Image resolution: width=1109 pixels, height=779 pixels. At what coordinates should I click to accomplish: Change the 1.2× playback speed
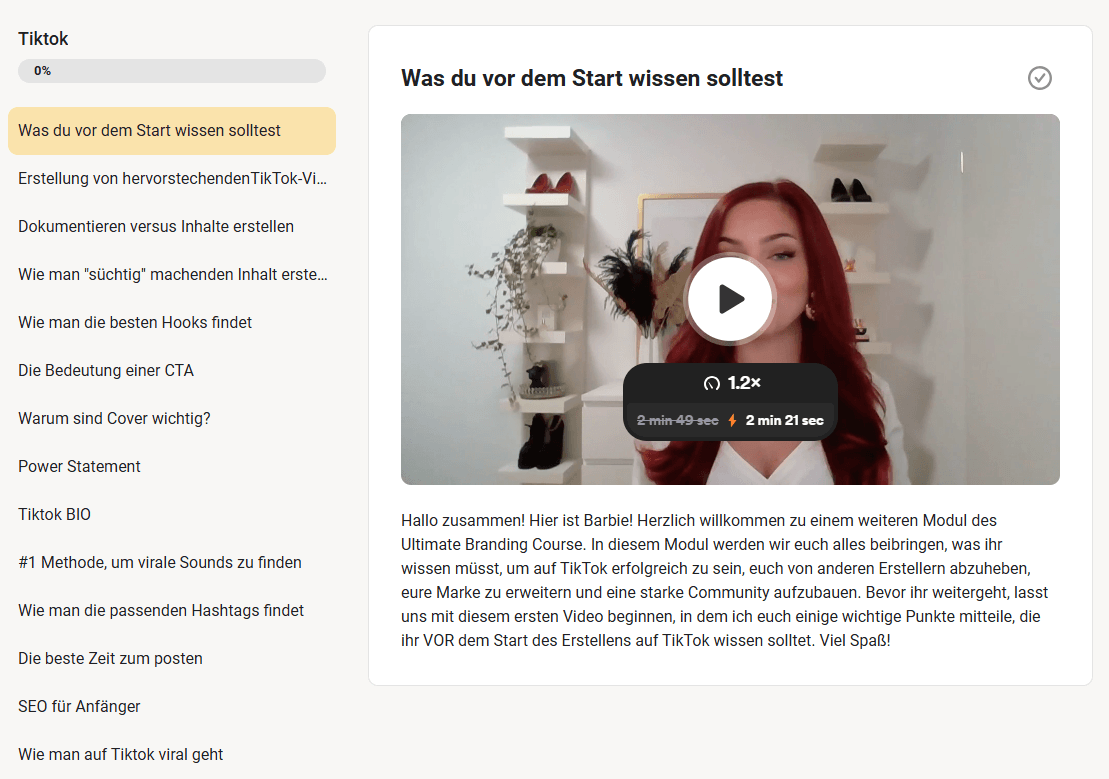[731, 383]
